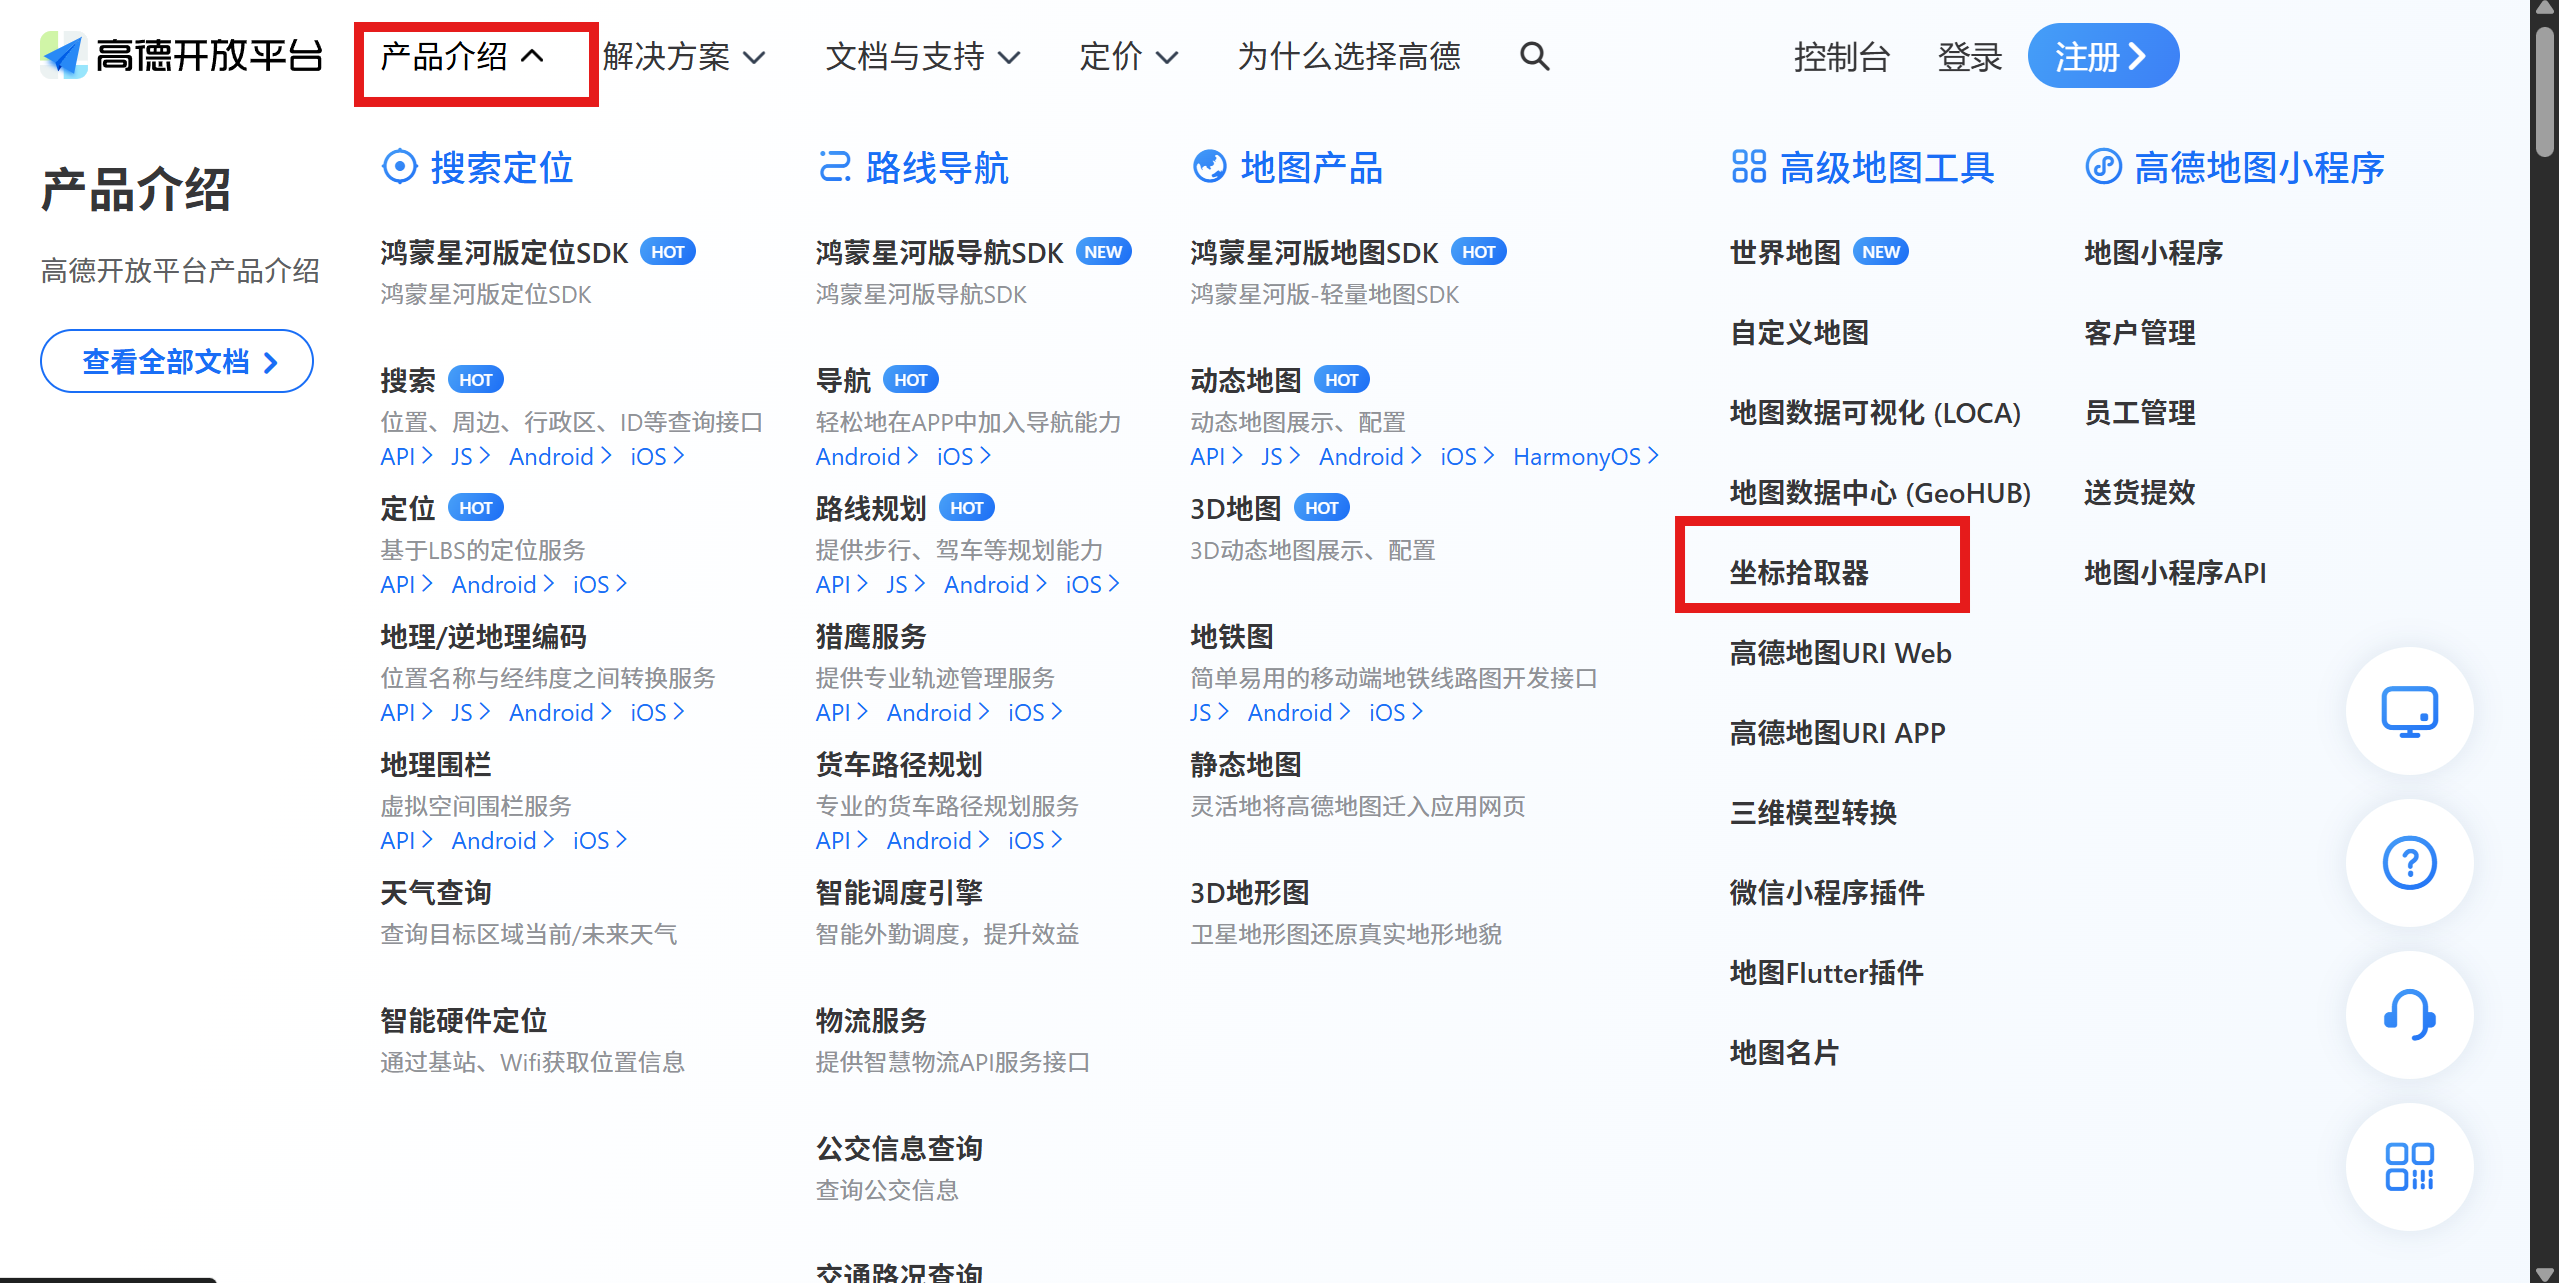Image resolution: width=2559 pixels, height=1283 pixels.
Task: Click HOT badge beside 搜索
Action: [475, 380]
